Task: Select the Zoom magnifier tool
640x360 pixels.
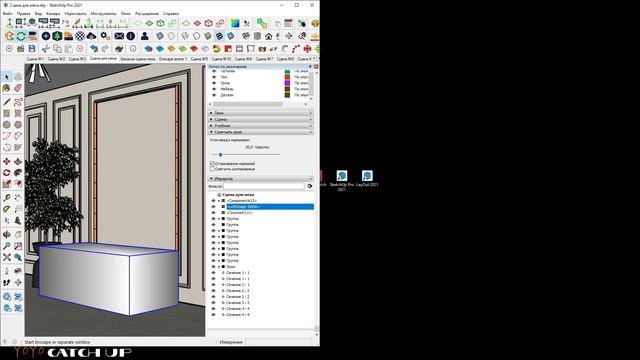Action: (7, 246)
